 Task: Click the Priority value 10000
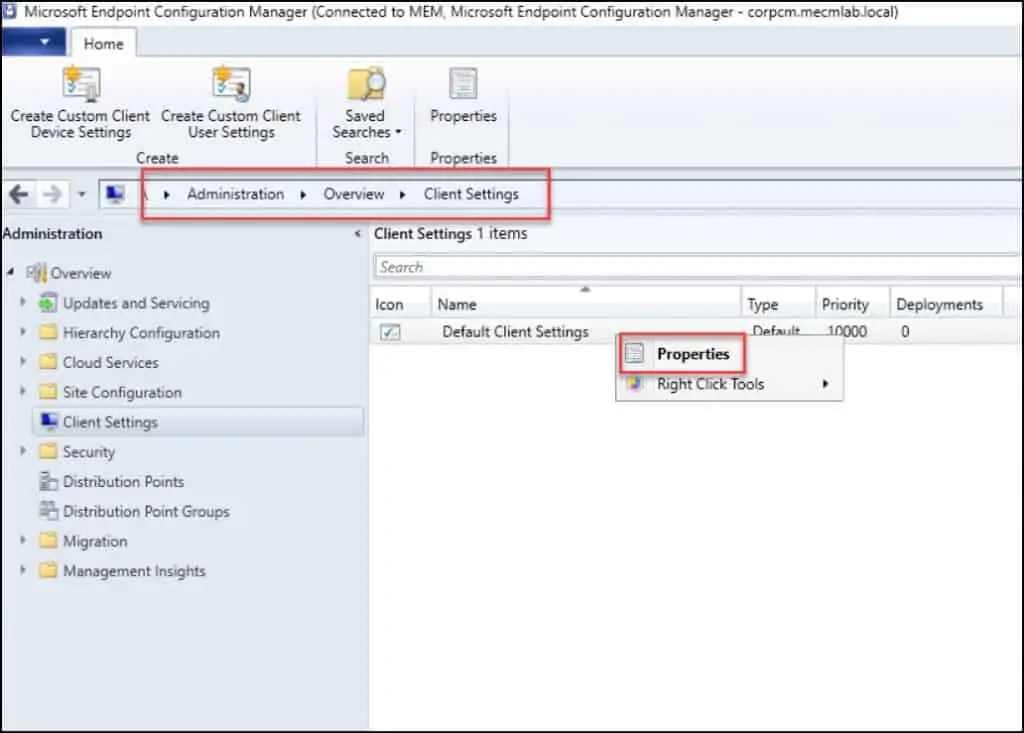click(847, 331)
